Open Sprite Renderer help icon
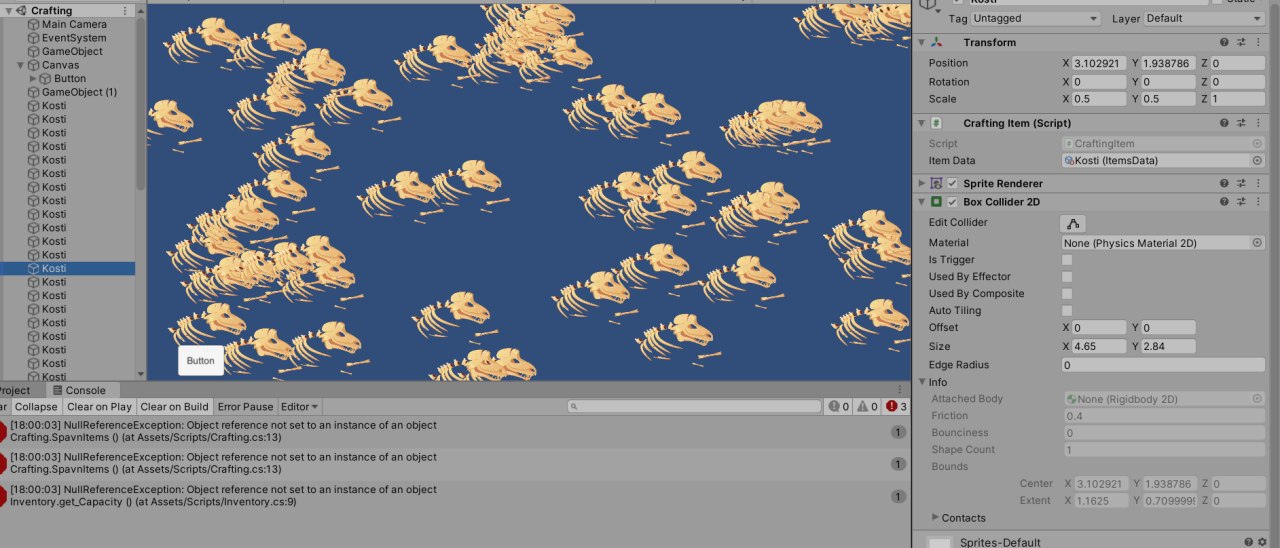 [x=1224, y=184]
